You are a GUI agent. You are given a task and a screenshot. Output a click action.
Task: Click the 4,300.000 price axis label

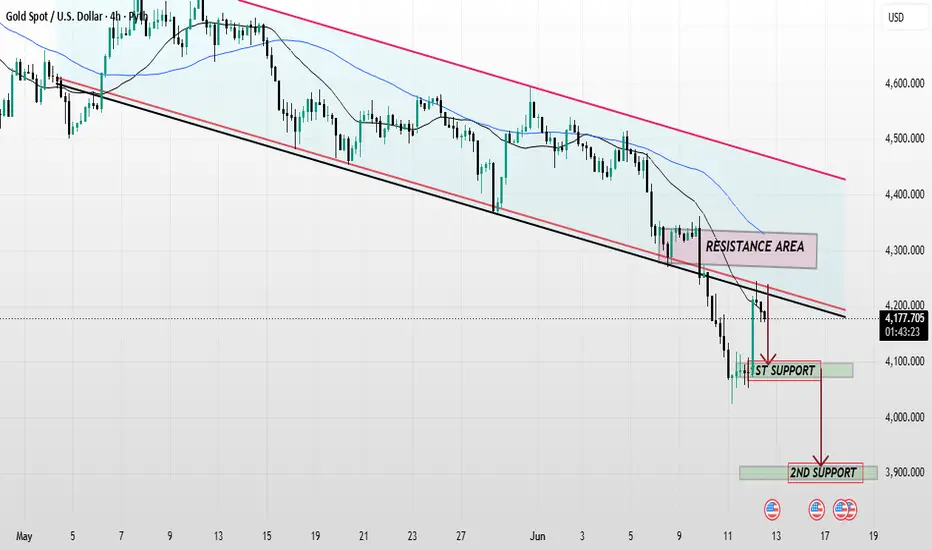[x=904, y=250]
